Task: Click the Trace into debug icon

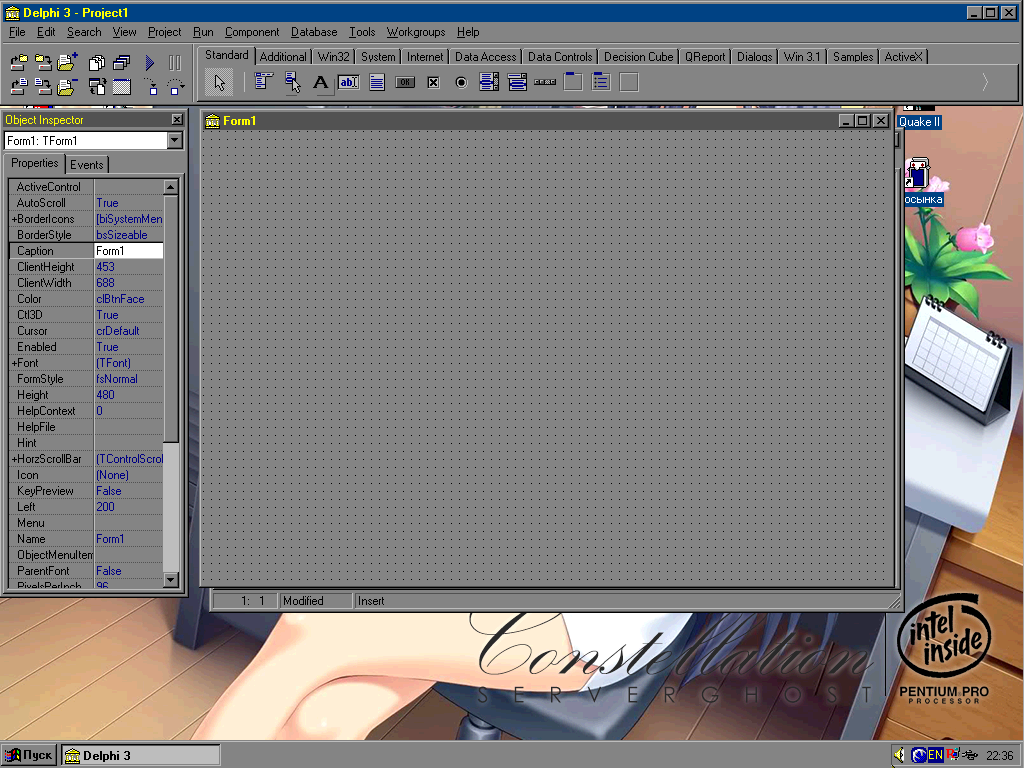Action: pos(150,86)
